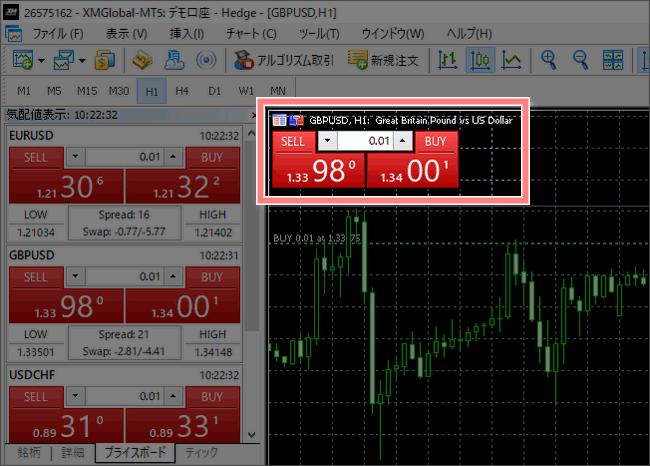
Task: Click Market Watch scrollbar up arrow
Action: click(252, 133)
